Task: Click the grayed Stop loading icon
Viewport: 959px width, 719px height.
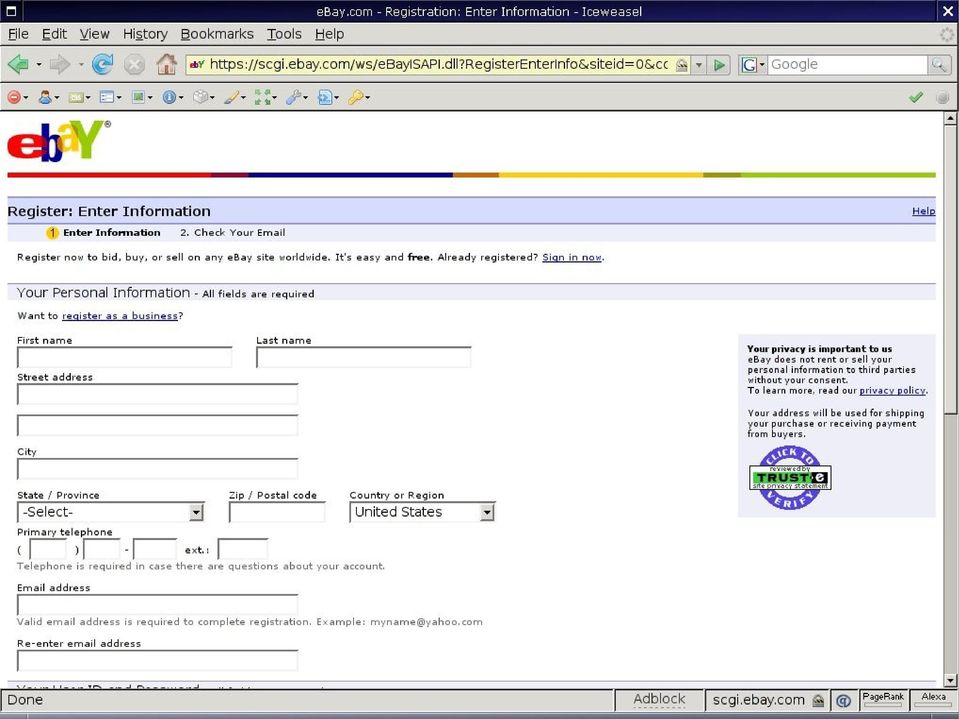Action: 134,64
